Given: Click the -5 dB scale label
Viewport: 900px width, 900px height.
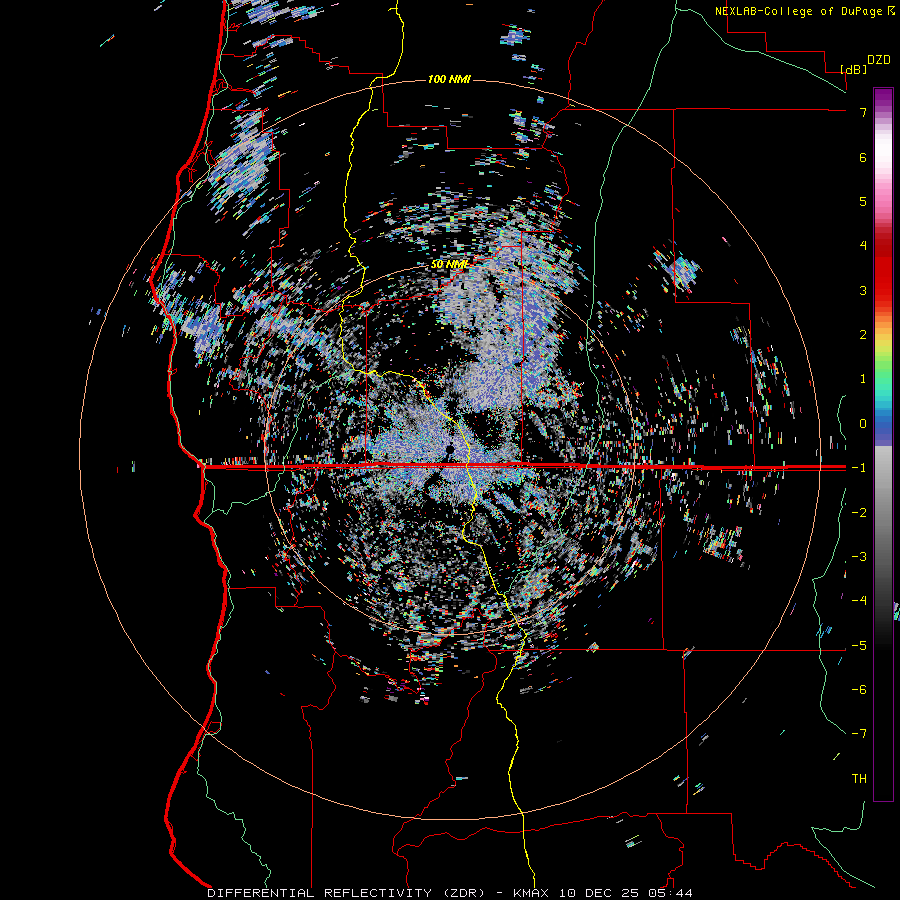Looking at the screenshot, I should (859, 646).
